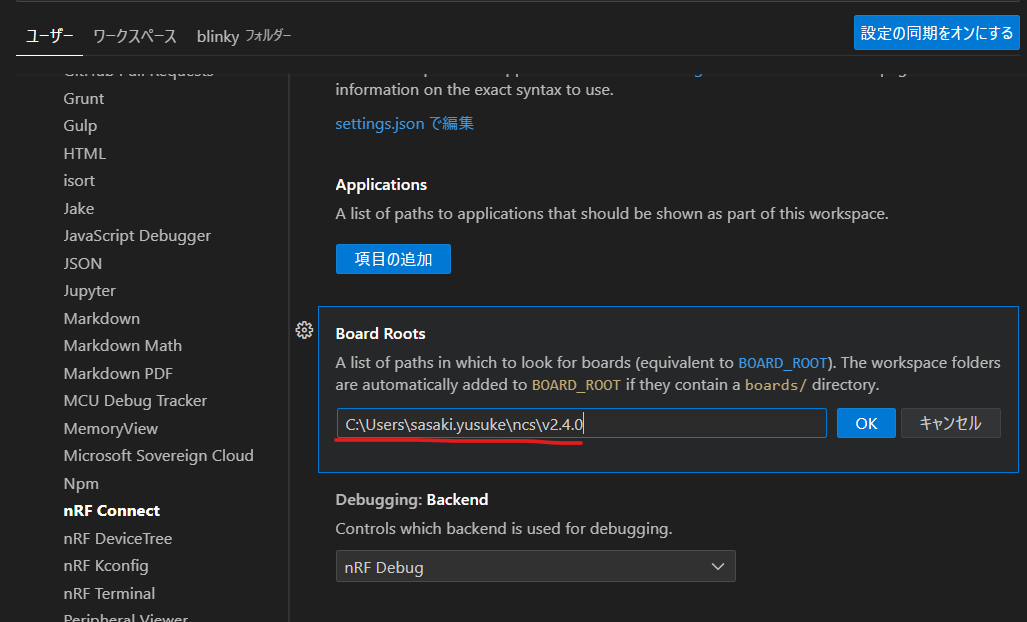
Task: Select nRF DeviceTree in the sidebar
Action: [x=117, y=538]
